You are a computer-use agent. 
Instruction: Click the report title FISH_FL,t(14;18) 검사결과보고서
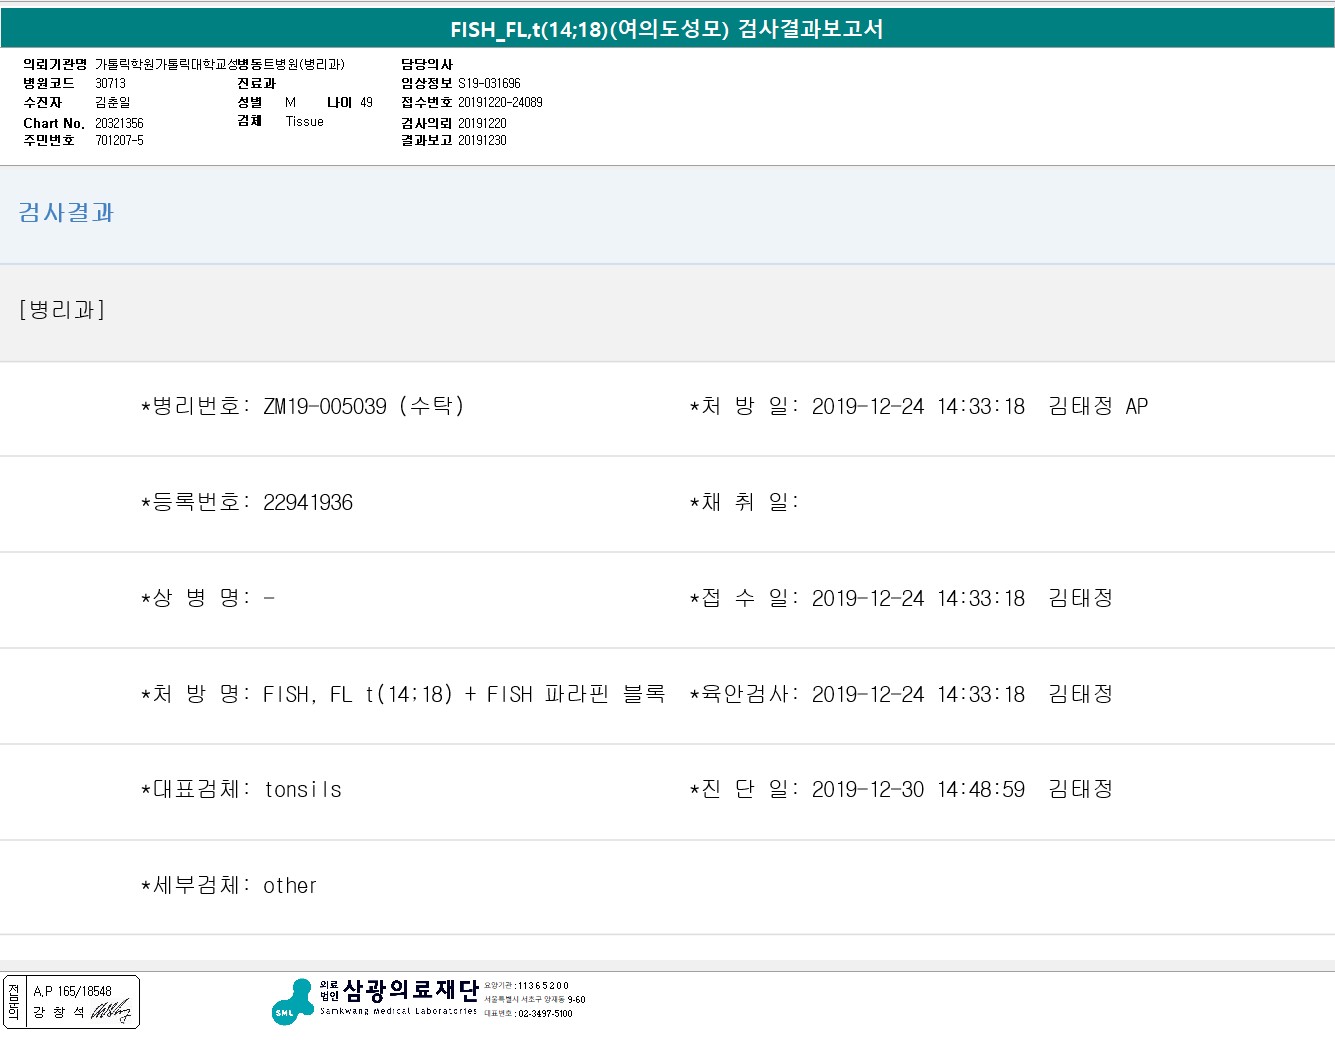click(x=667, y=29)
